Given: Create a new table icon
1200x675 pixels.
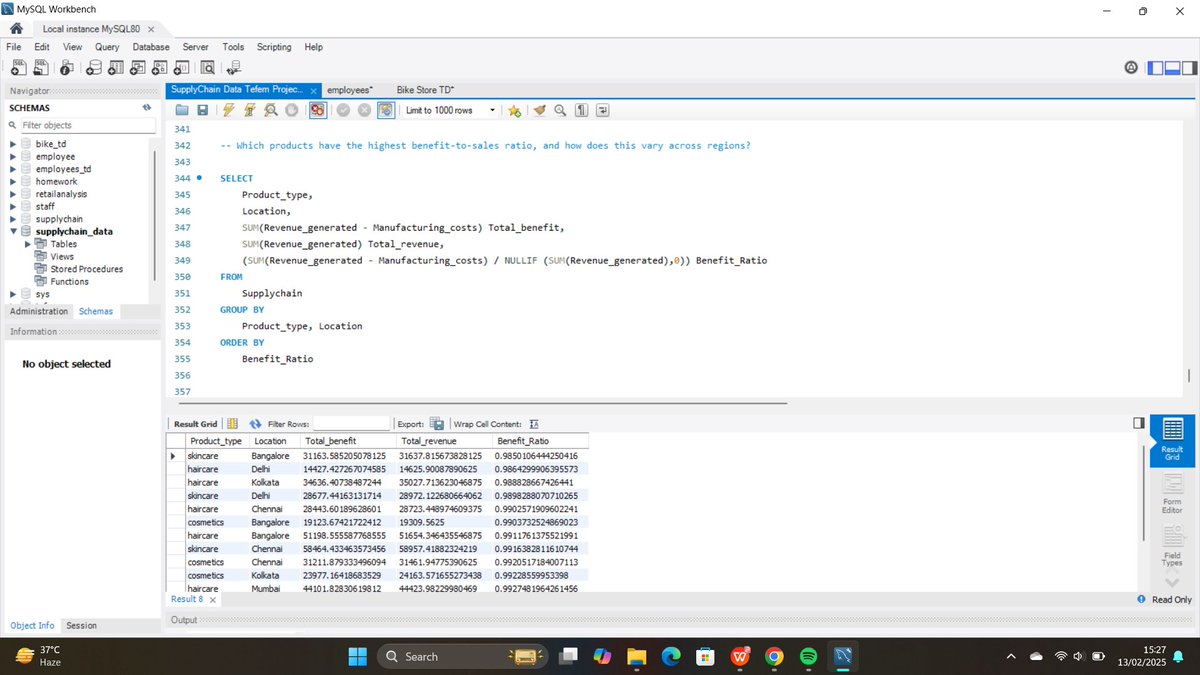Looking at the screenshot, I should coord(115,67).
